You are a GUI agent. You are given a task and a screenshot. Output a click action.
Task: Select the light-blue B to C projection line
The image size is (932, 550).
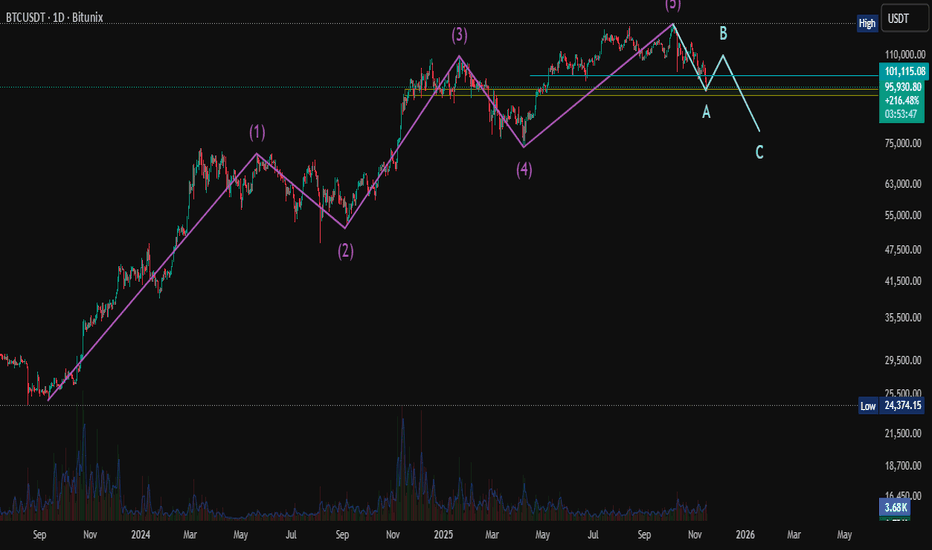(741, 93)
